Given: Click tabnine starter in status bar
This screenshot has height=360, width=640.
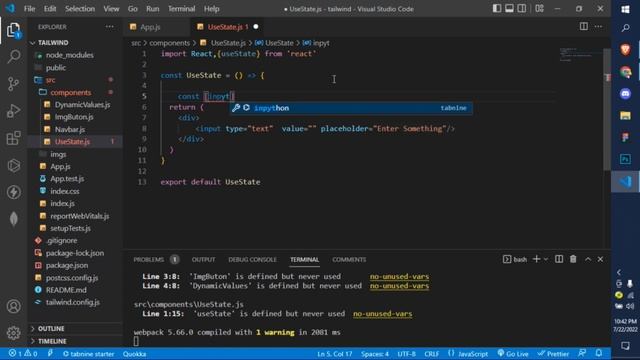Looking at the screenshot, I should [89, 354].
